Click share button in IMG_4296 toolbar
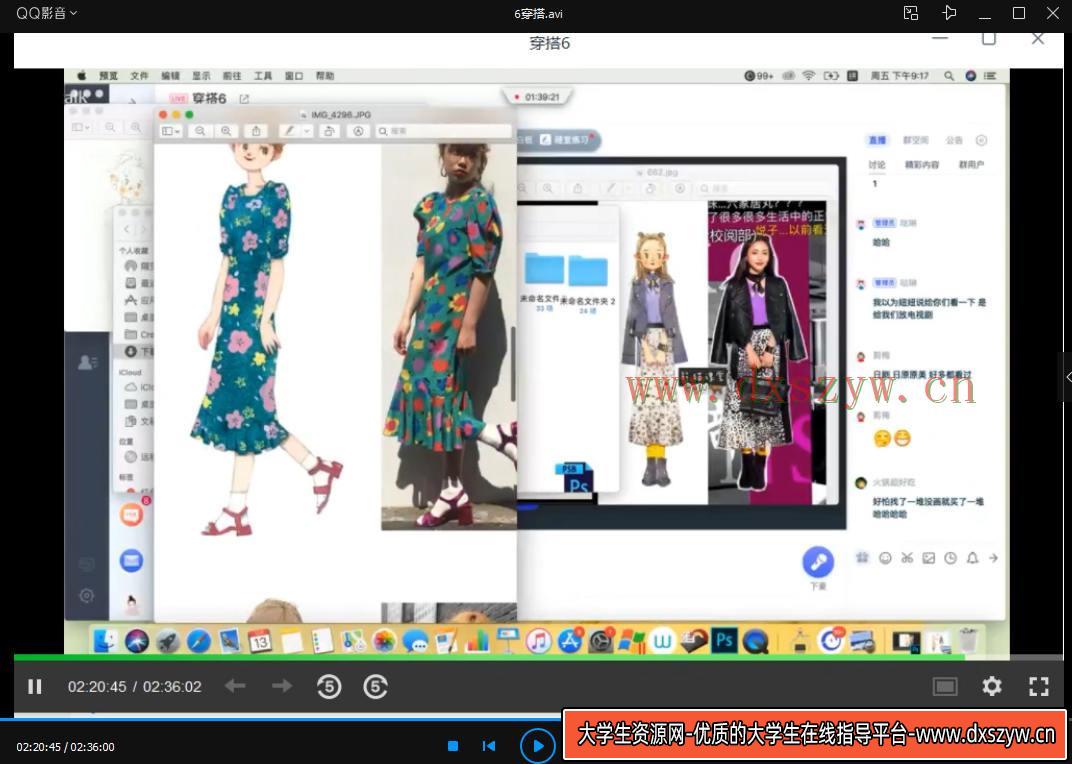Screen dimensions: 1072x764 (x=256, y=131)
